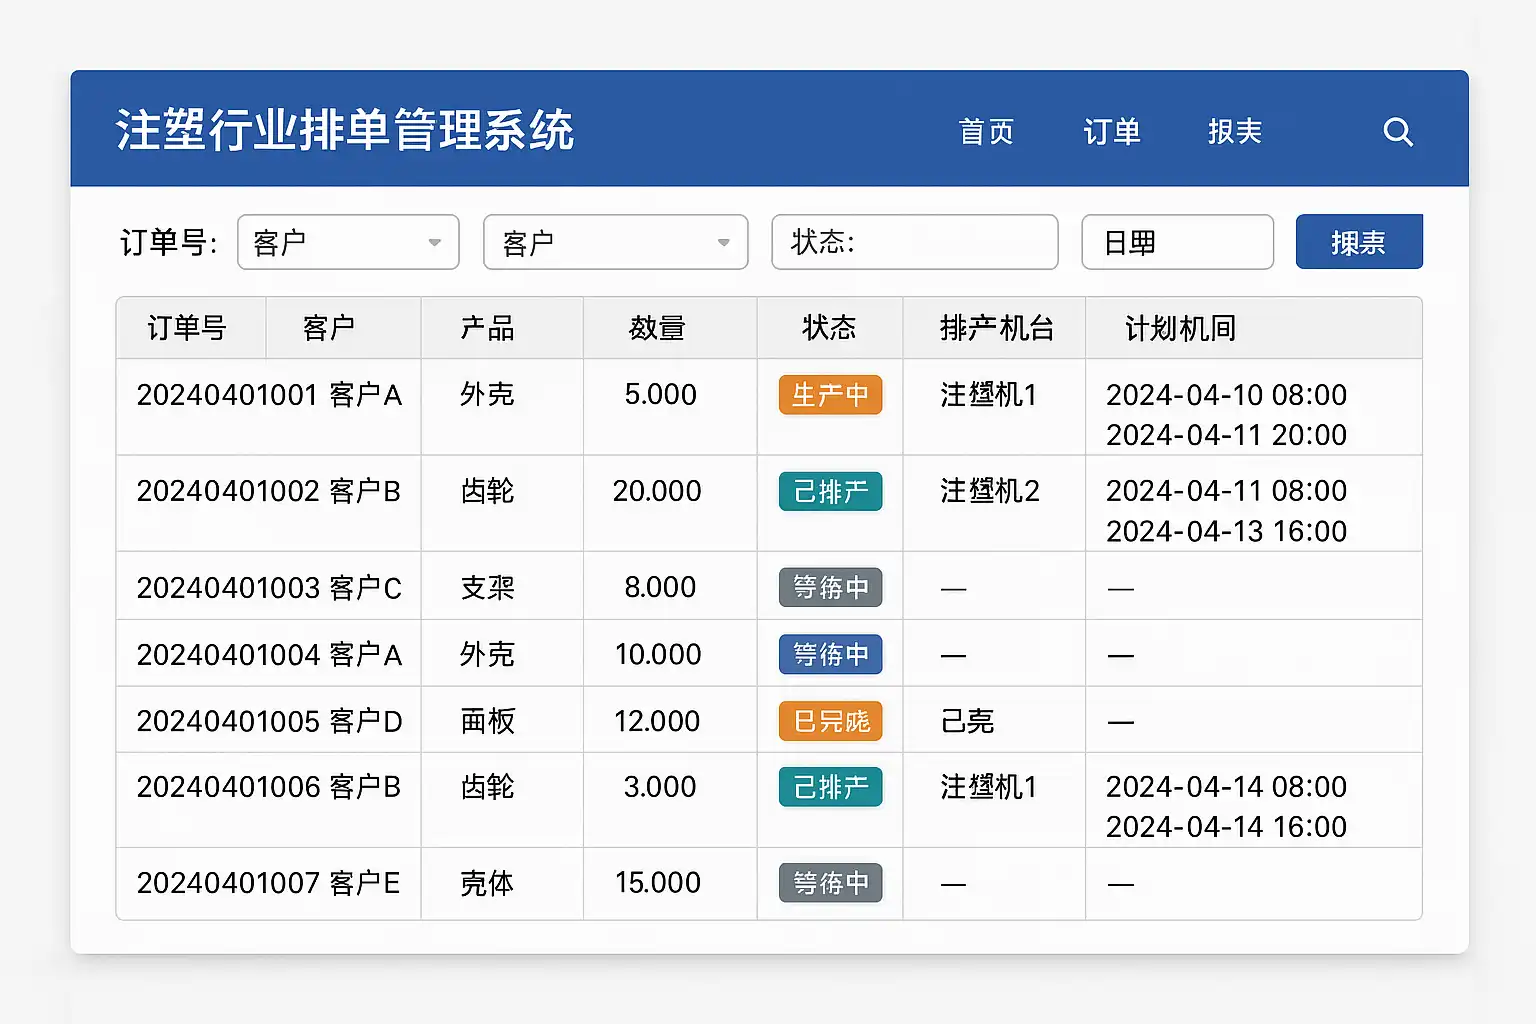Click the teal status badge for order 20240401006

[x=830, y=787]
